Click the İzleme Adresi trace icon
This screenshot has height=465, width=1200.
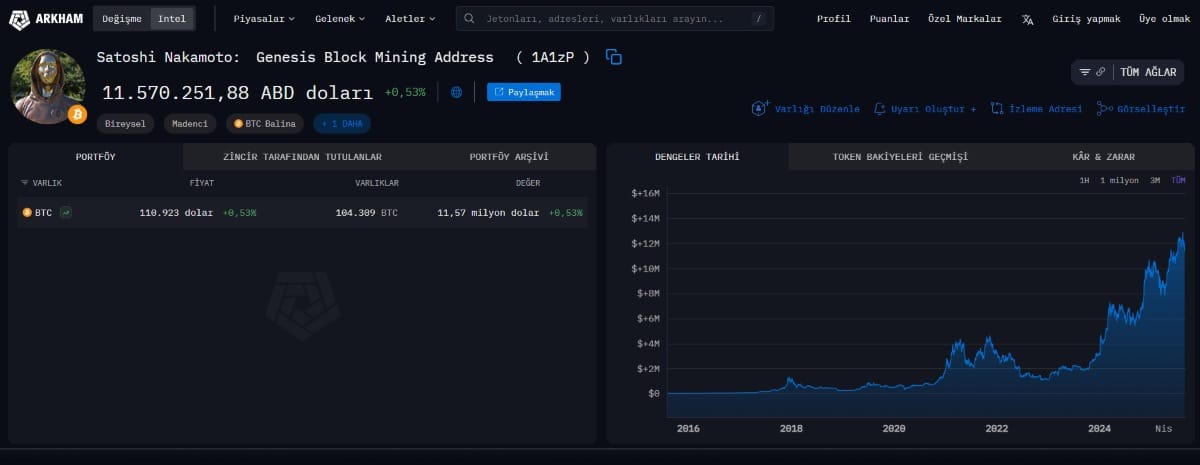point(997,109)
